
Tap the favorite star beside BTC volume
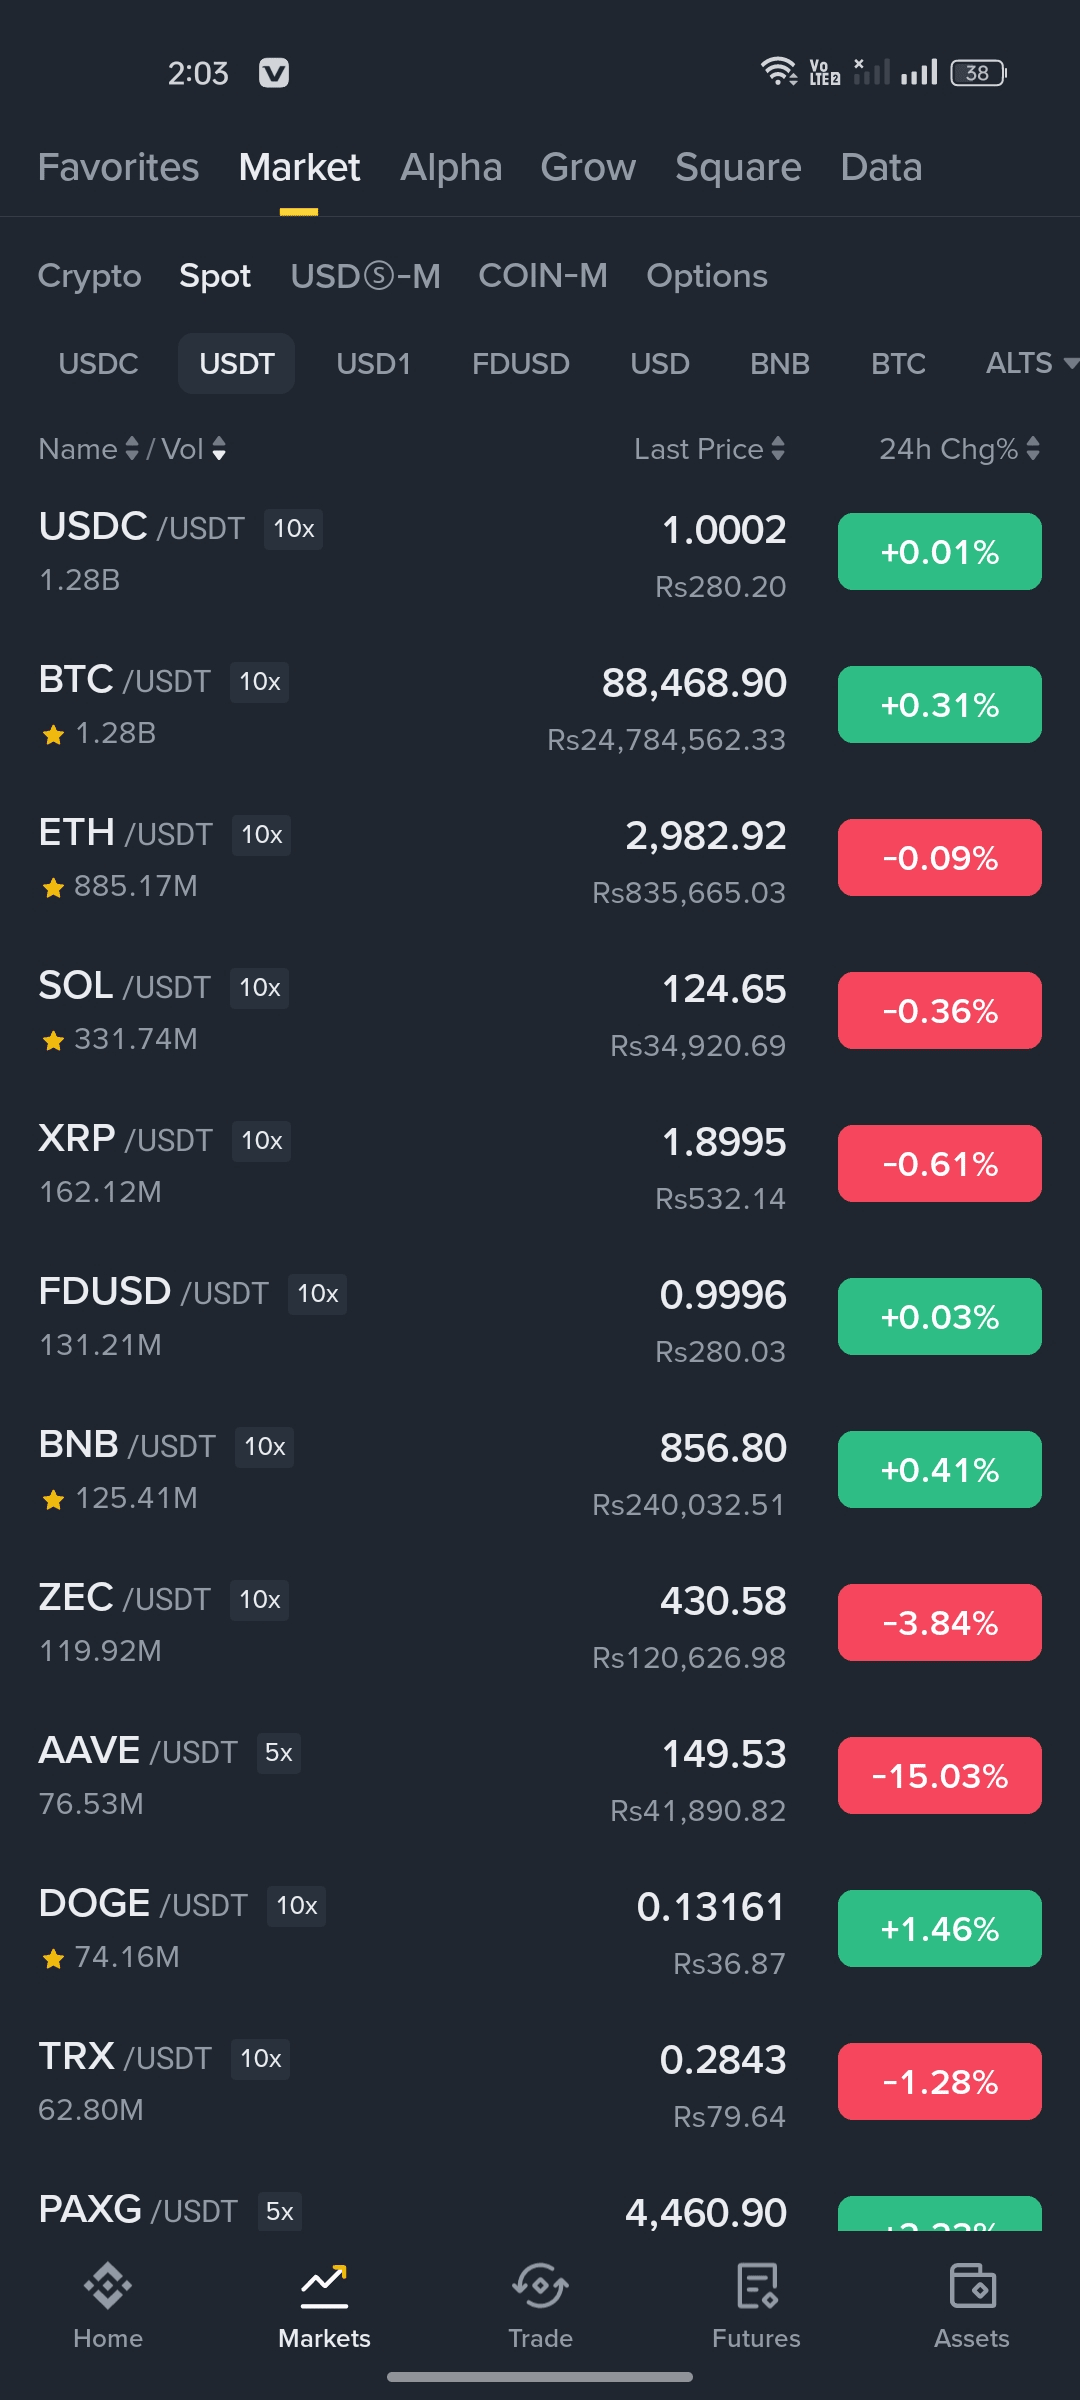[x=53, y=735]
